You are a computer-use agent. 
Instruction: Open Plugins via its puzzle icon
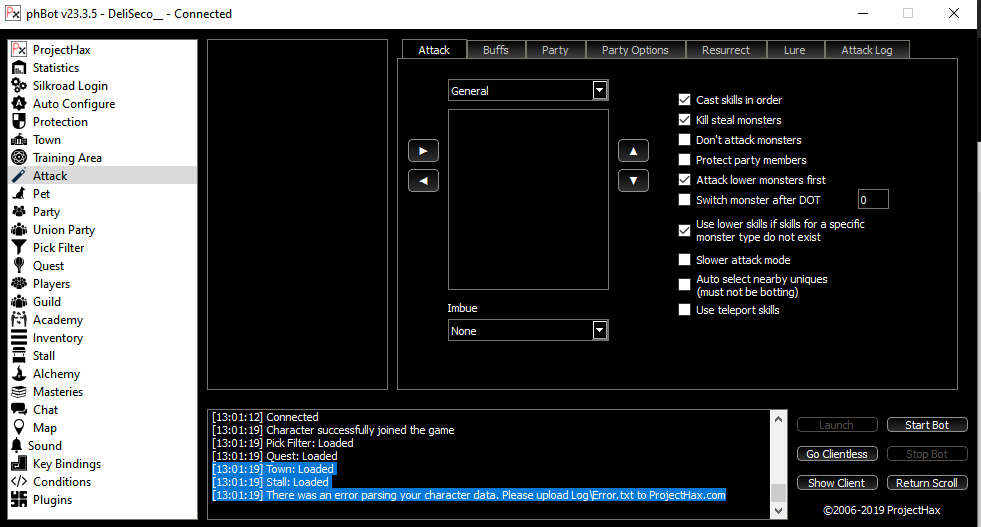(x=18, y=500)
